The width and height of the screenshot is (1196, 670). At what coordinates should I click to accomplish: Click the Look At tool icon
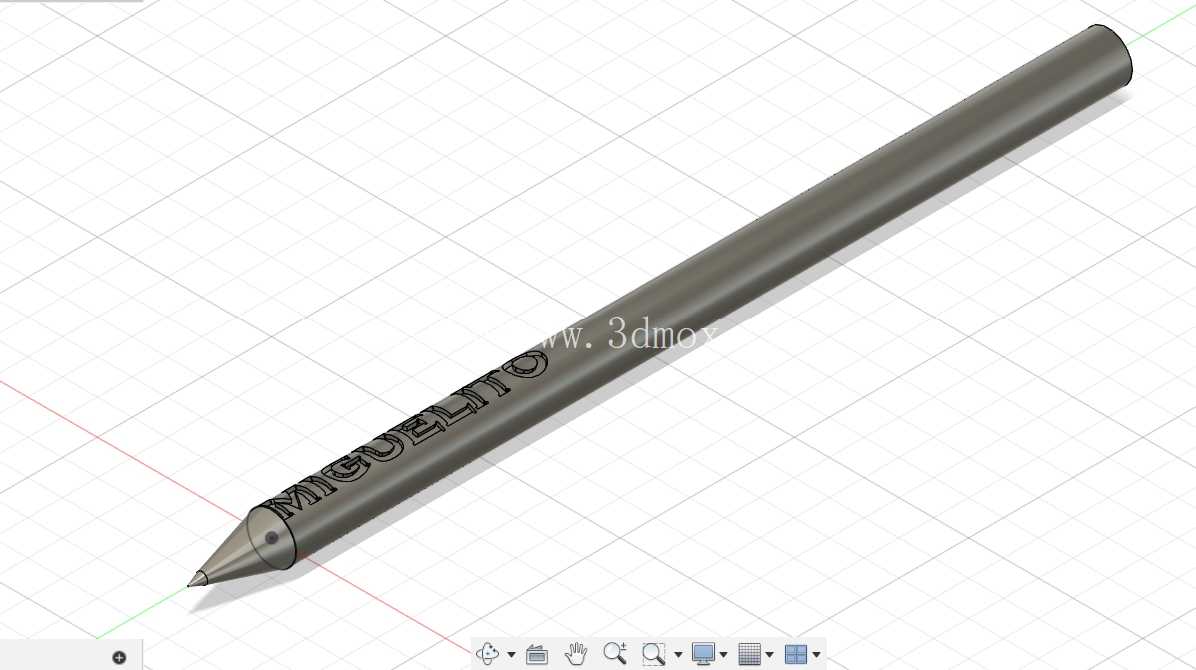point(537,655)
